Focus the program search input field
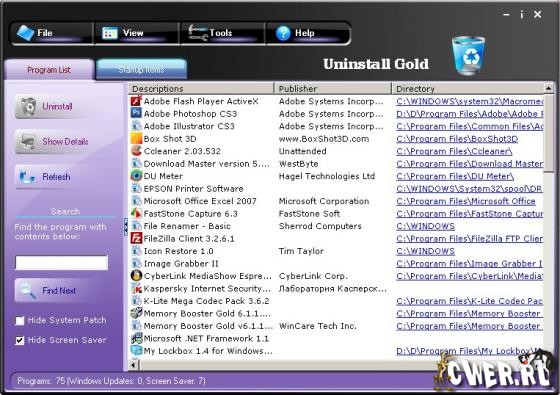The height and width of the screenshot is (395, 560). coord(61,262)
